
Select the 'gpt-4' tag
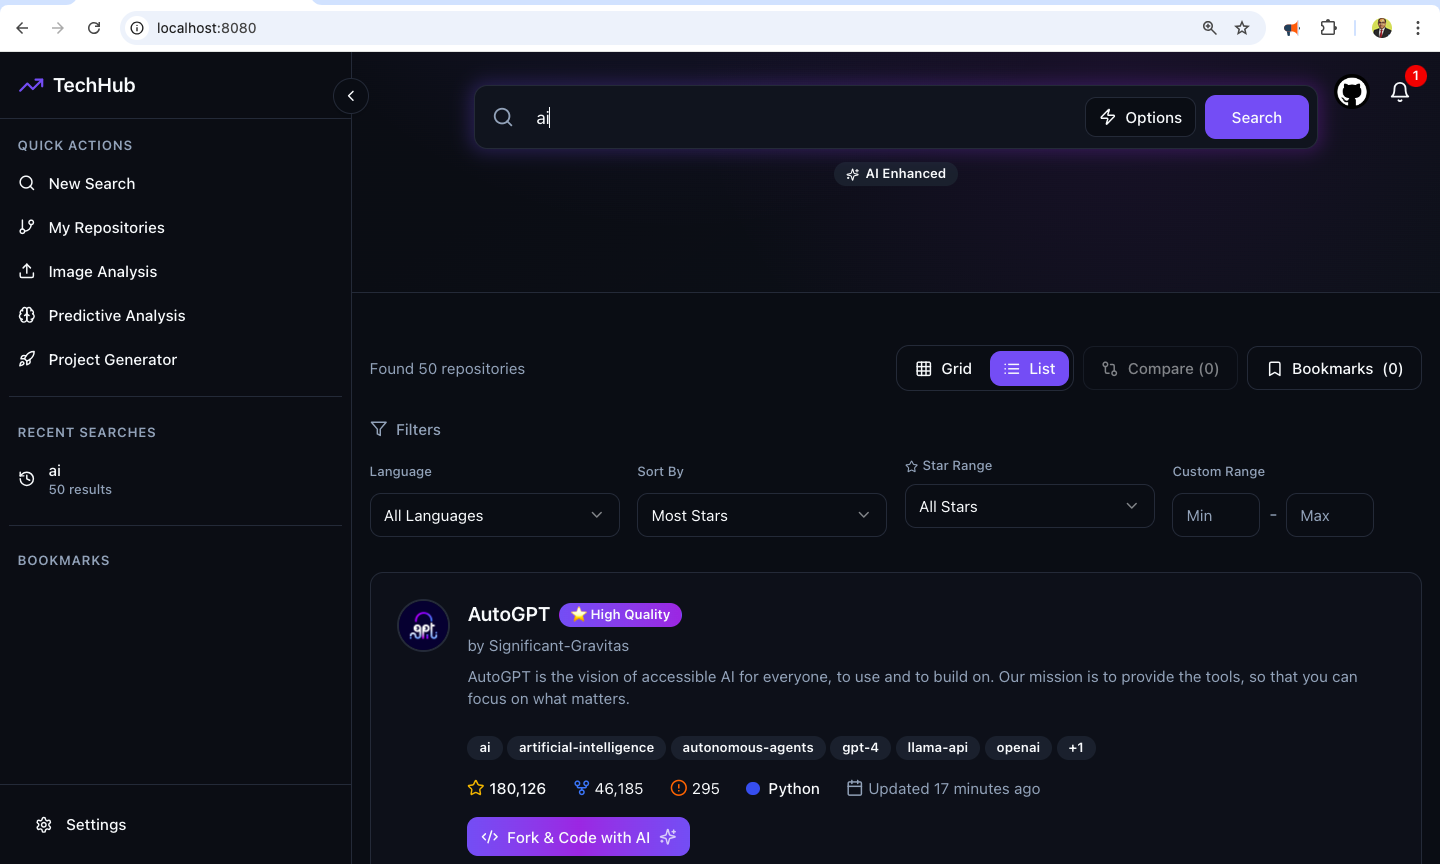click(860, 748)
